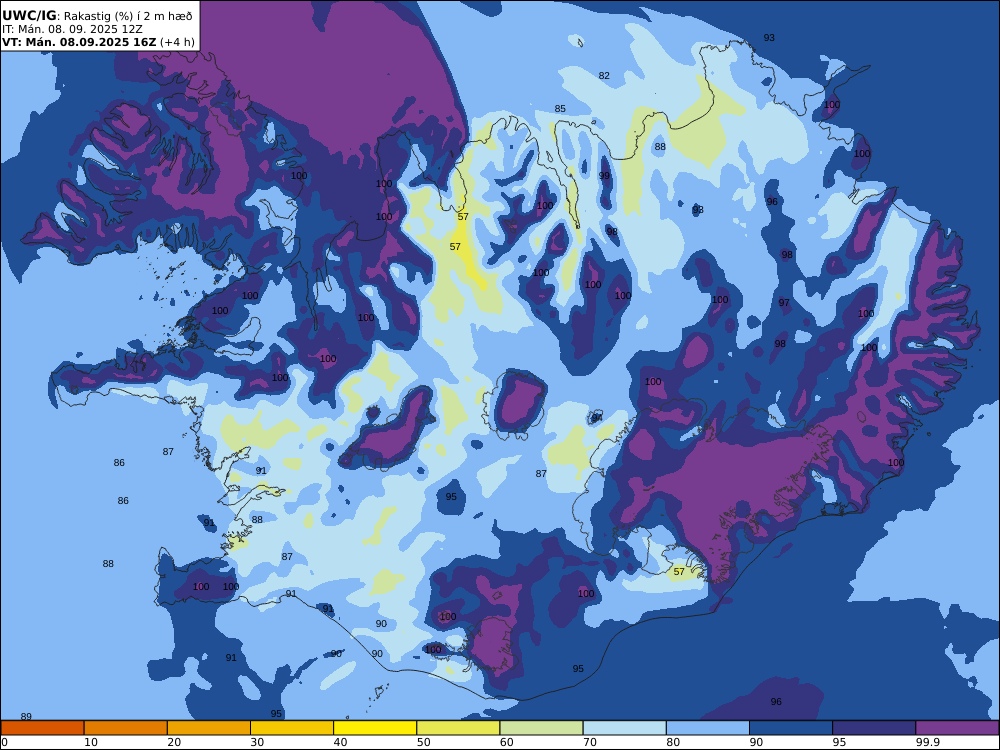Click the legend tick label 80
The width and height of the screenshot is (1000, 750).
pos(673,742)
